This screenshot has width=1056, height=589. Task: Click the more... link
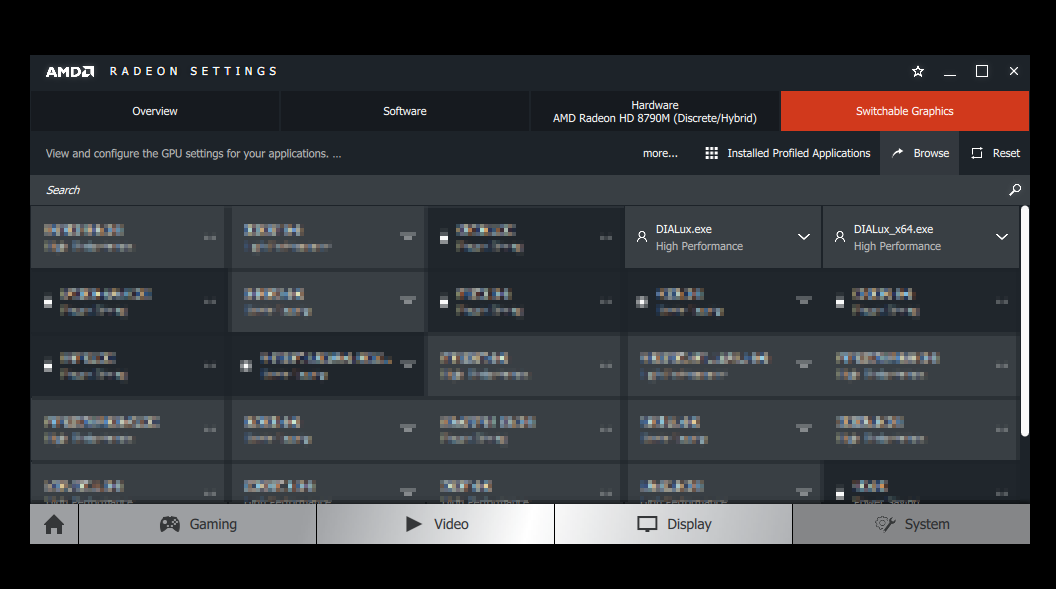click(x=660, y=153)
